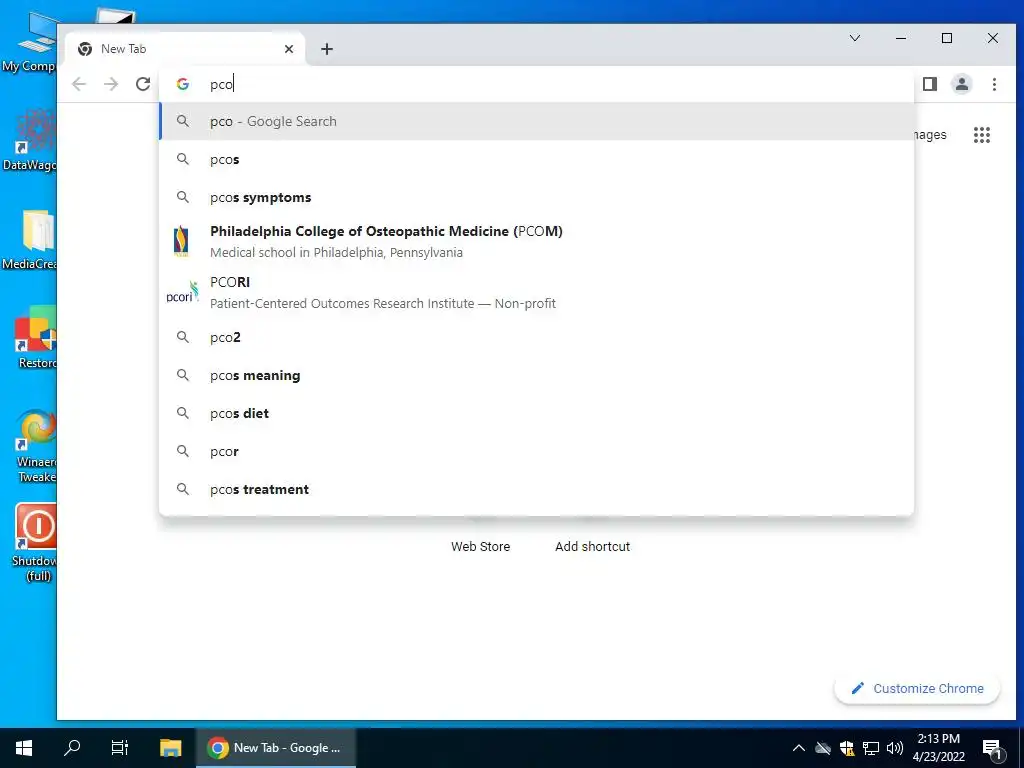
Task: Choose the 'pcos treatment' suggestion
Action: tap(536, 489)
